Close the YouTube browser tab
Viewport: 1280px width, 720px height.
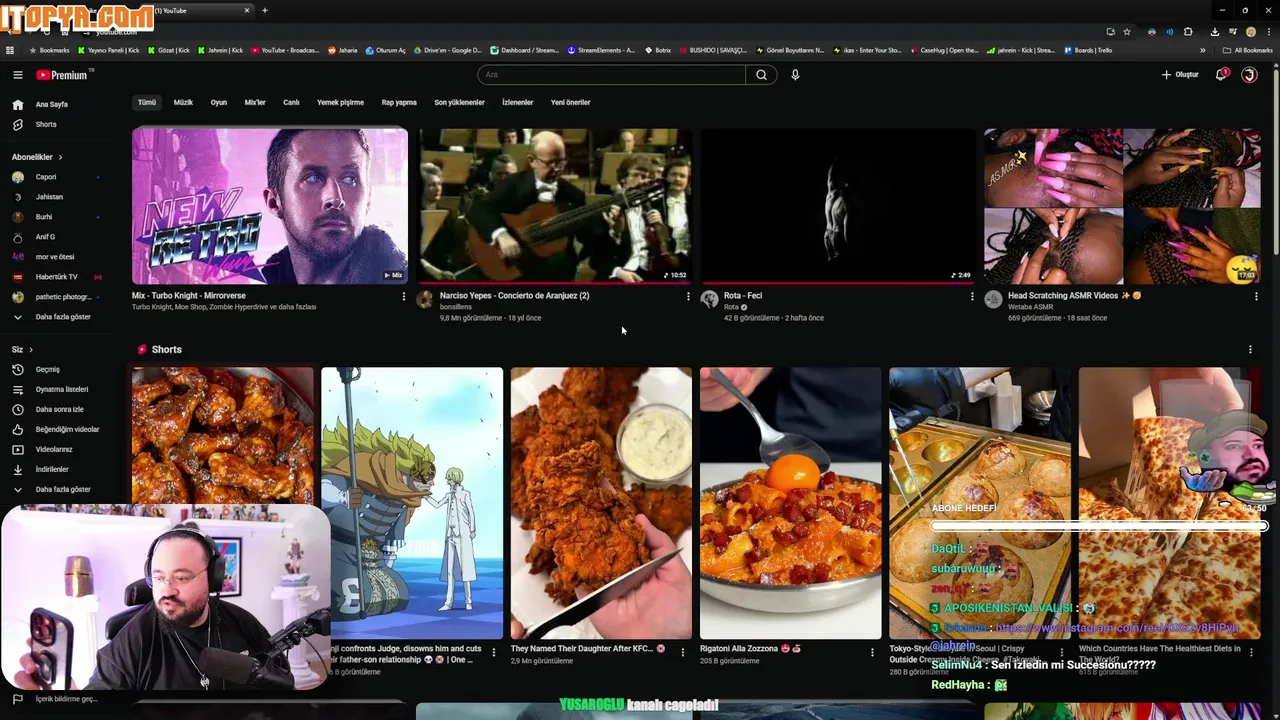coord(247,10)
